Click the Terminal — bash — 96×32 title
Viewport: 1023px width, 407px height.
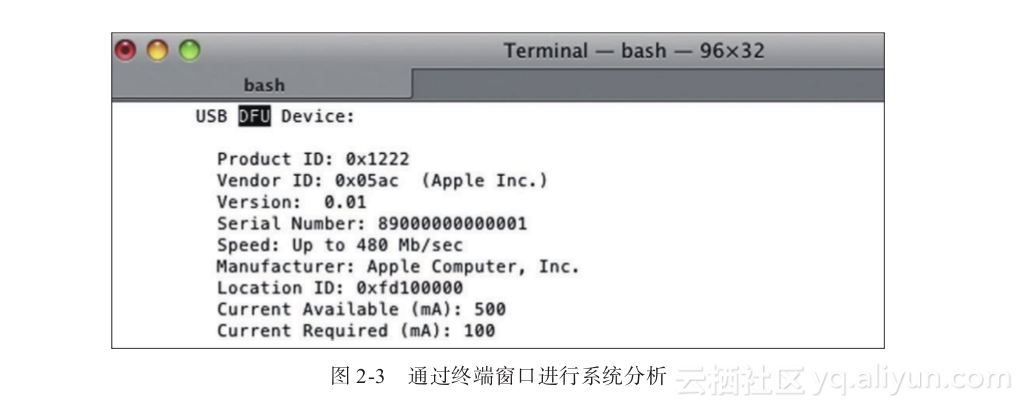(633, 51)
